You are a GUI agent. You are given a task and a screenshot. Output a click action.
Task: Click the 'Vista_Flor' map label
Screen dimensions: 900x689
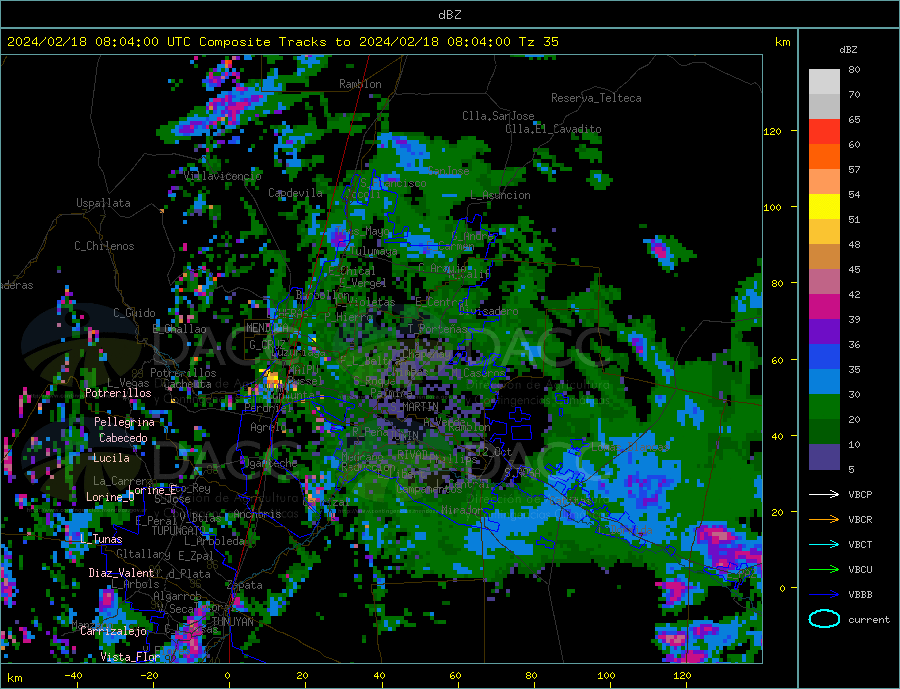tap(130, 656)
